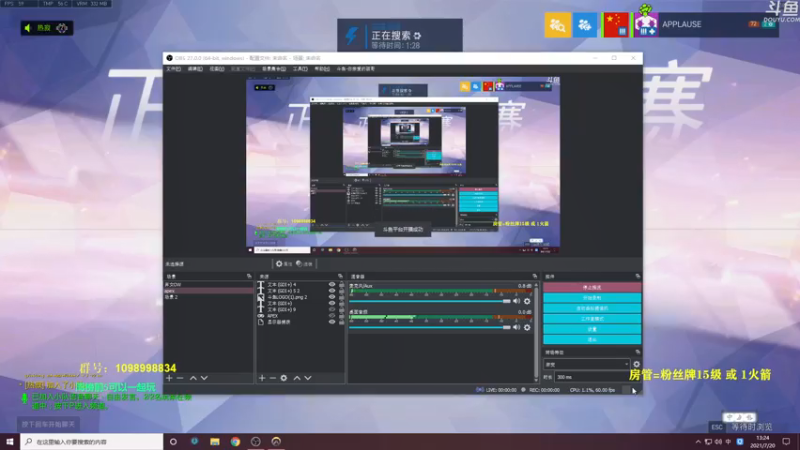Click the blue squad icon at top
The height and width of the screenshot is (450, 800).
coord(585,24)
